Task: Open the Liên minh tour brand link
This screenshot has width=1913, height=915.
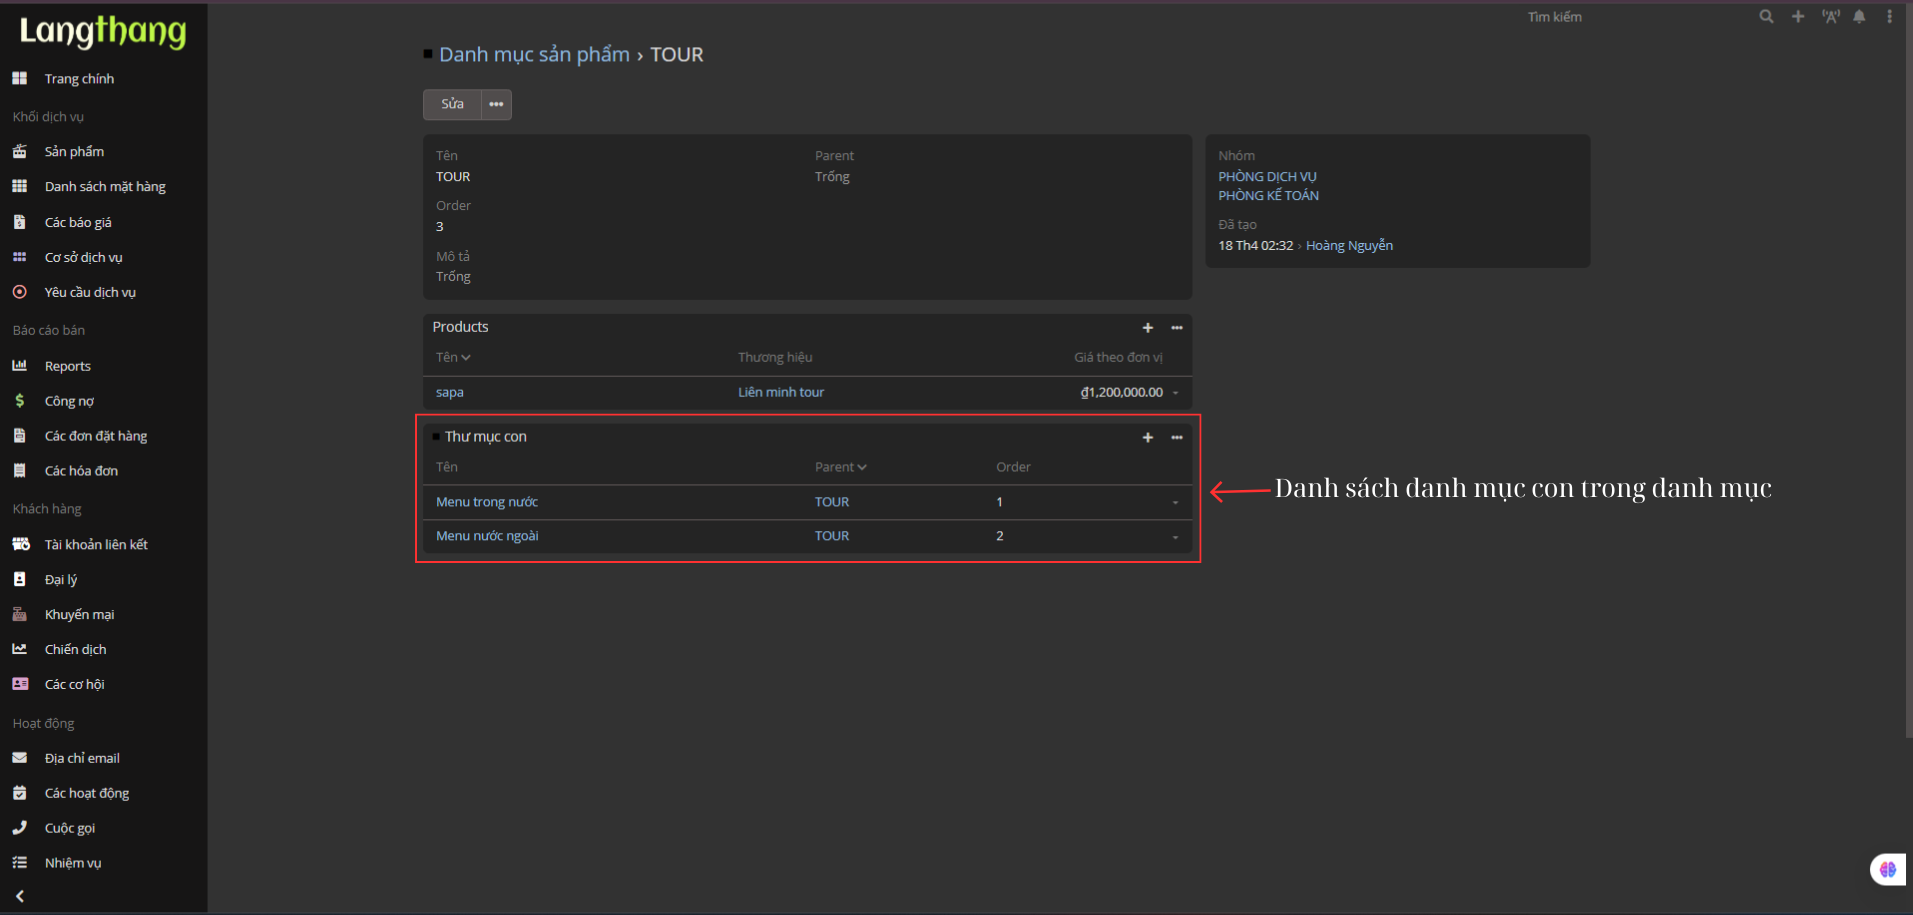Action: (781, 393)
